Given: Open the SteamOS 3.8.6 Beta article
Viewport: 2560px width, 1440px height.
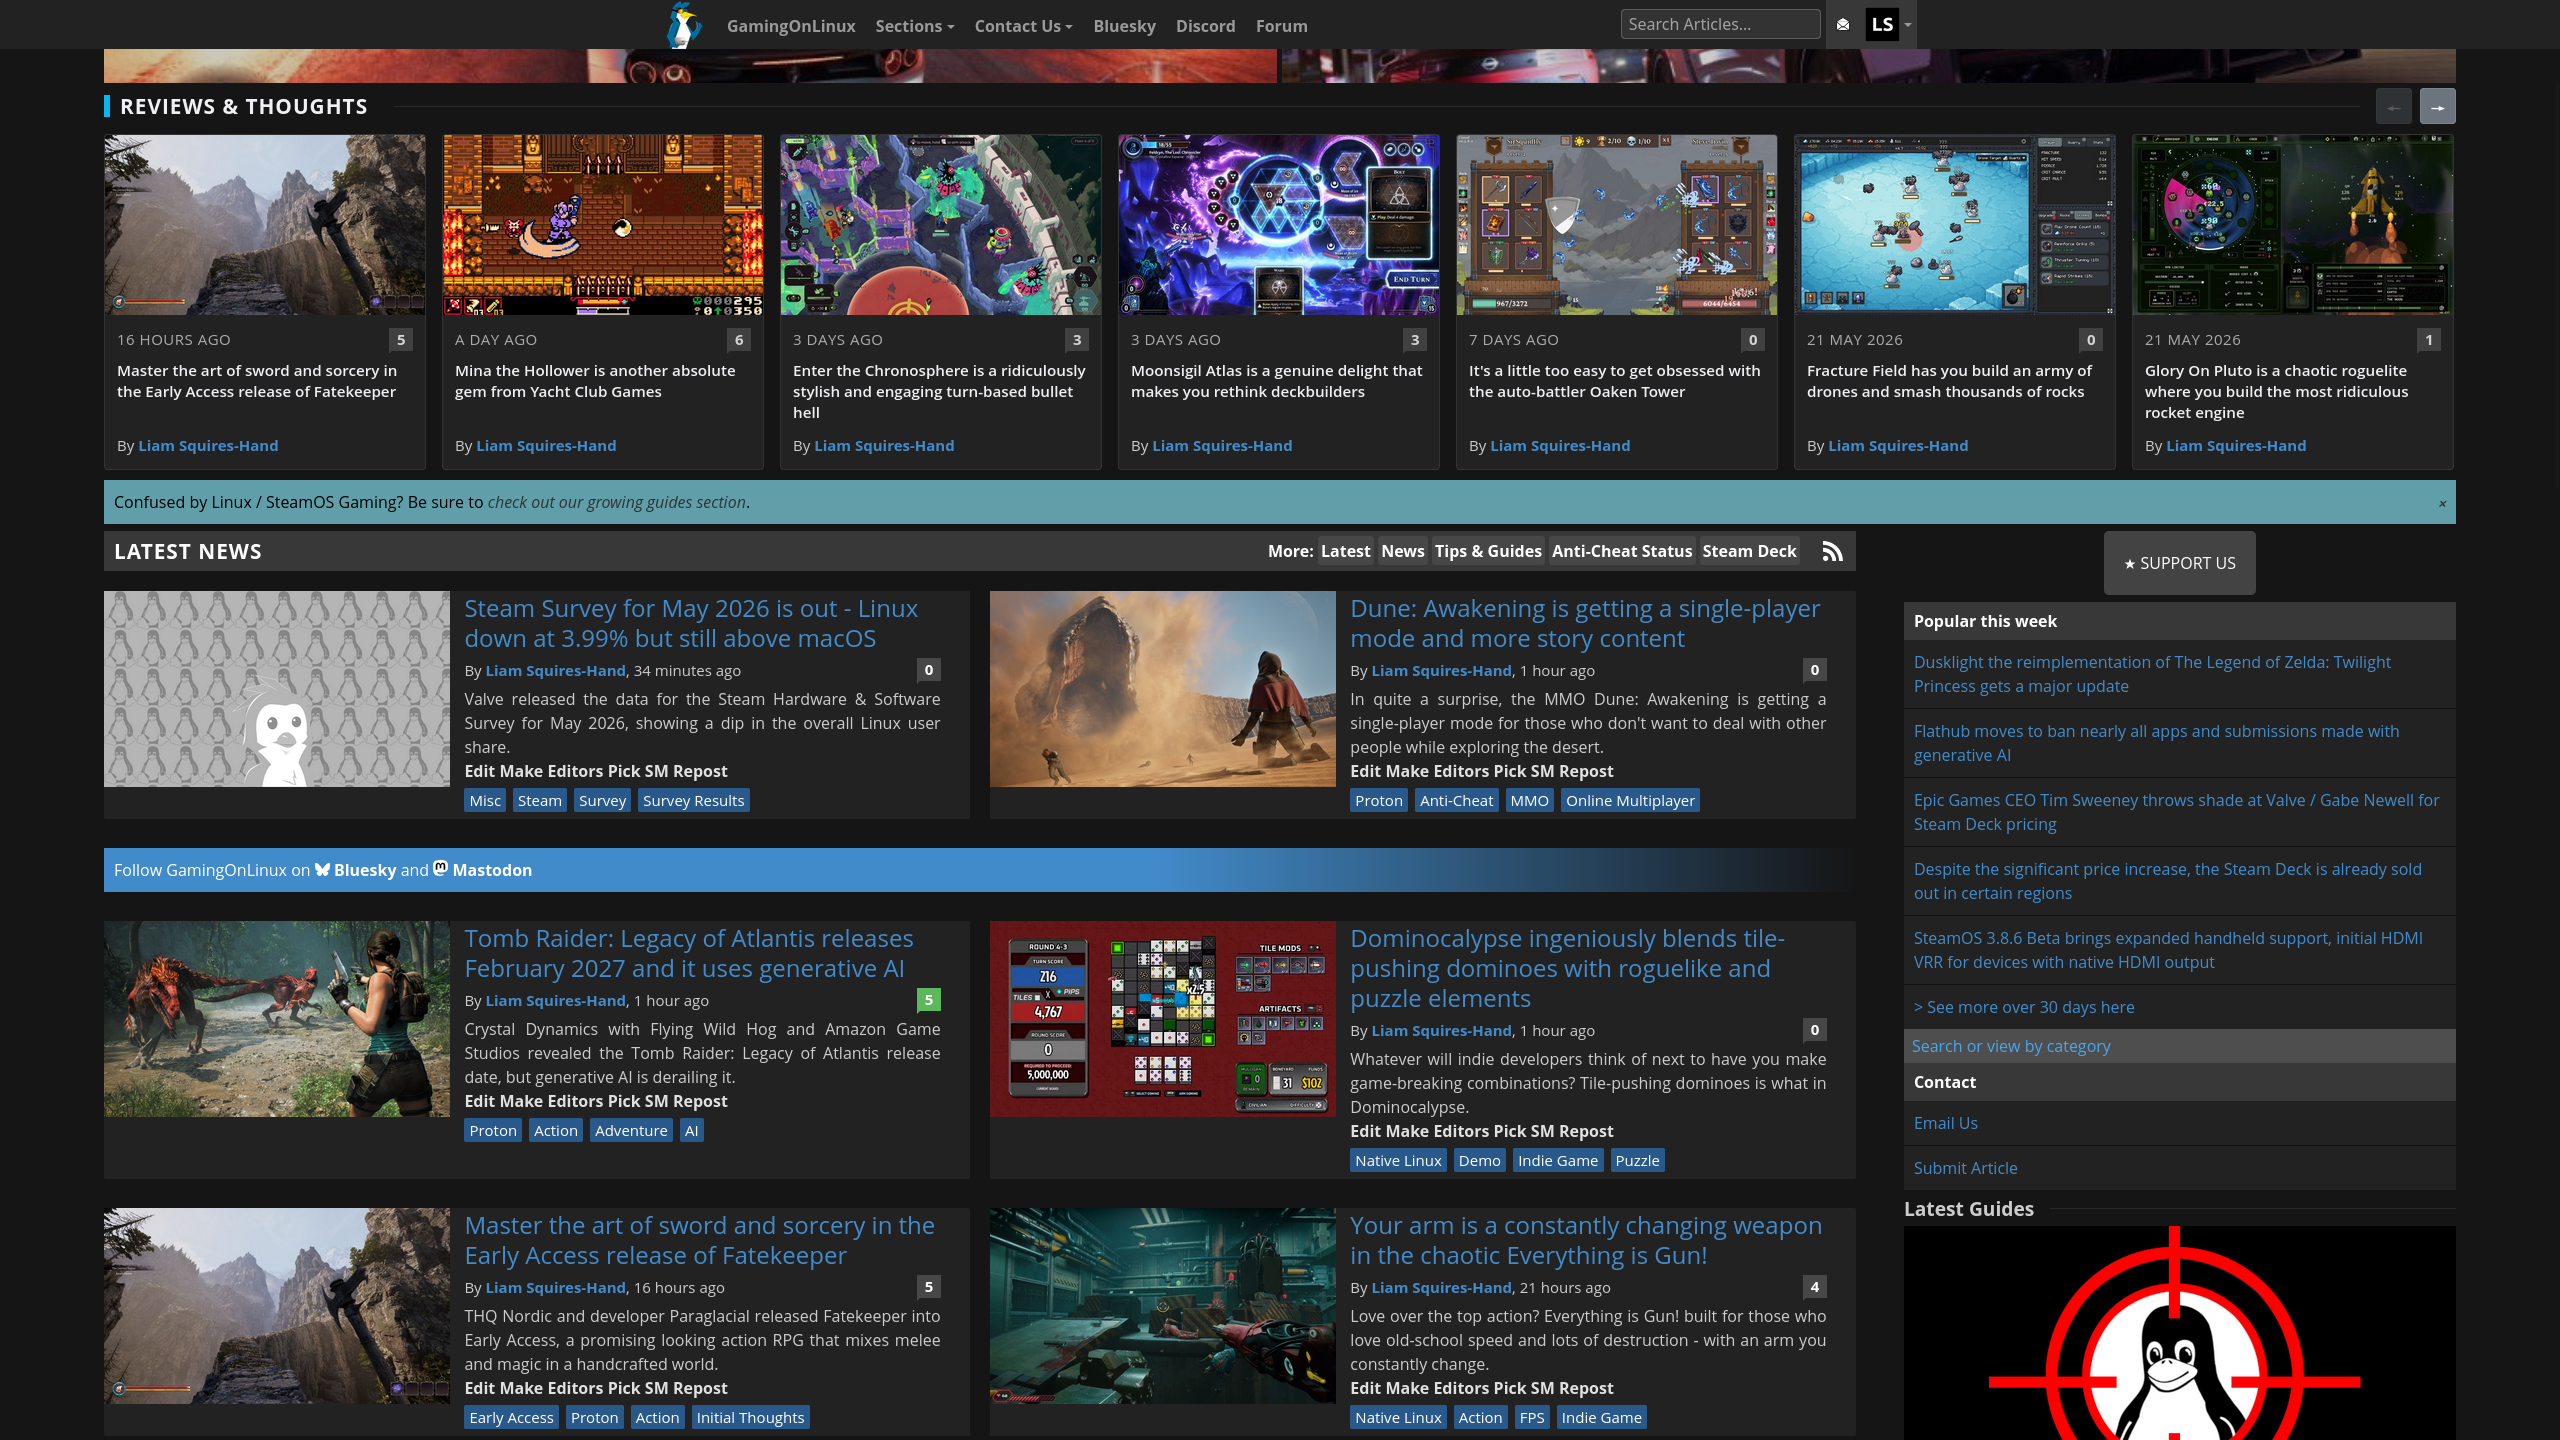Looking at the screenshot, I should tap(2168, 950).
